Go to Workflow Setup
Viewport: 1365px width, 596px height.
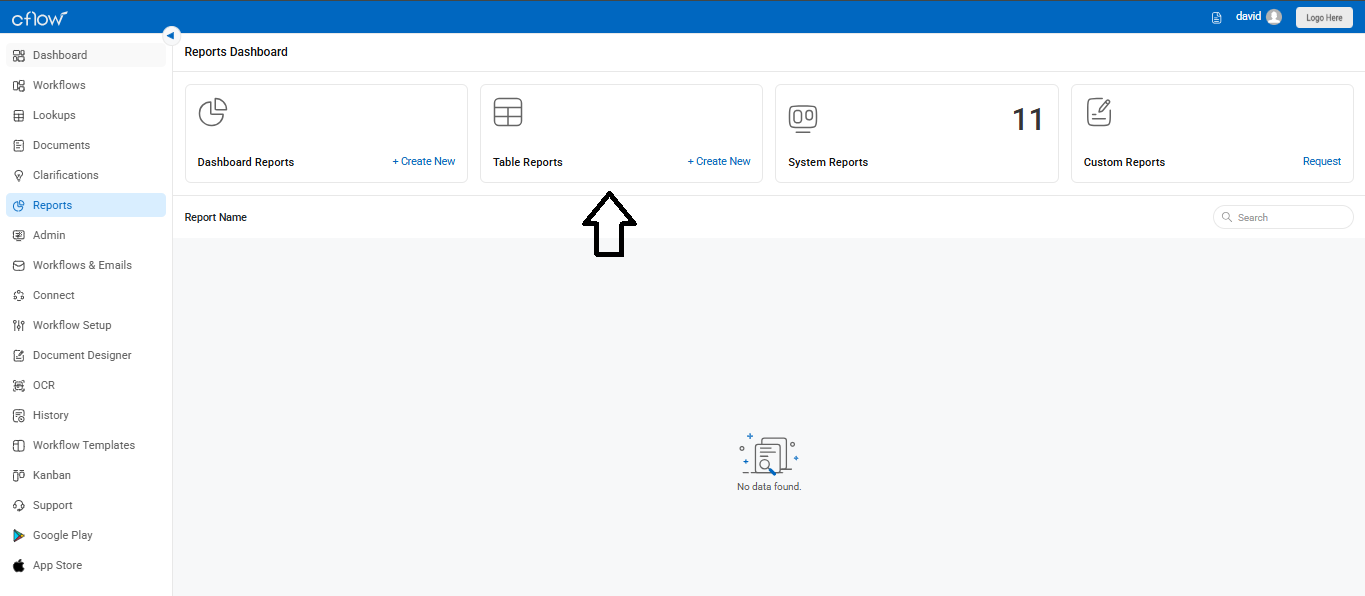(86, 325)
